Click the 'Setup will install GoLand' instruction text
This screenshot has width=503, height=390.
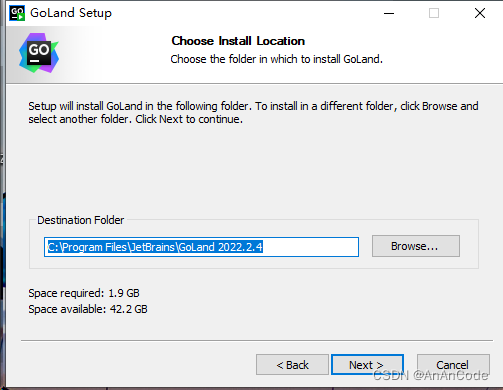(x=253, y=112)
